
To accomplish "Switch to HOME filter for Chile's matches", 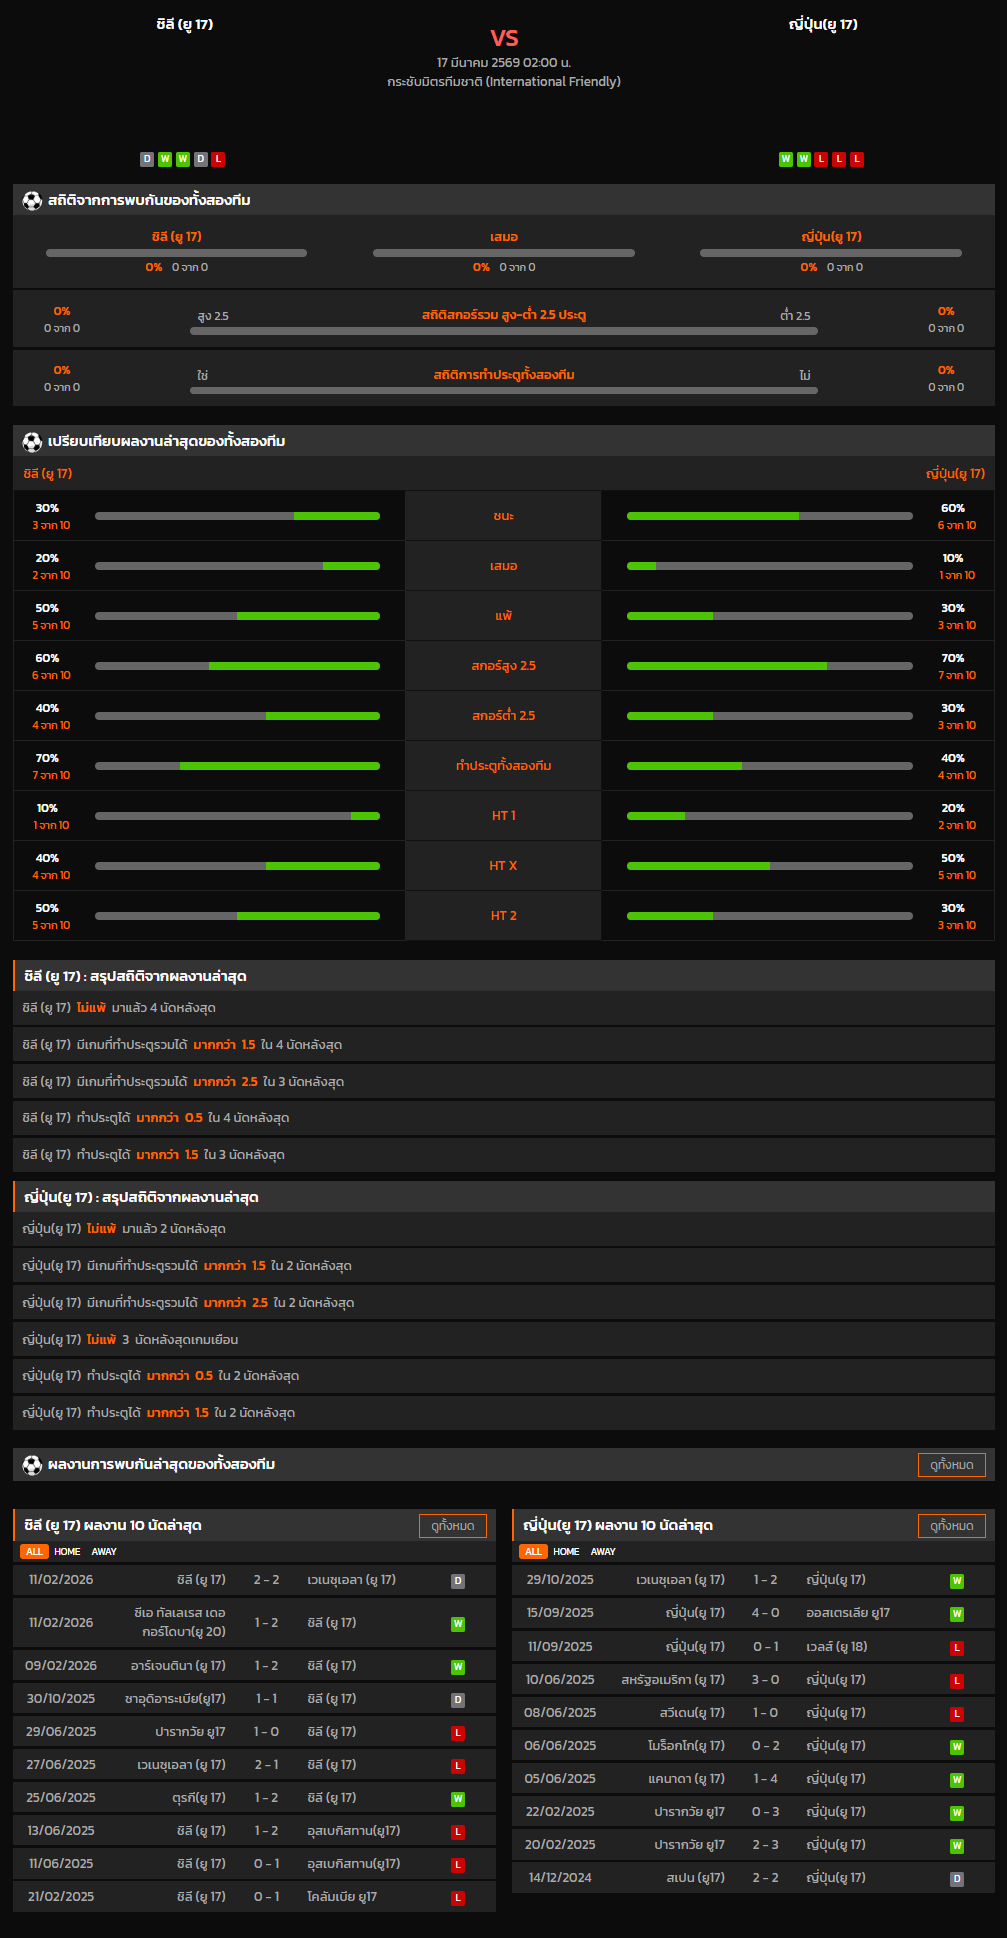I will coord(67,1552).
